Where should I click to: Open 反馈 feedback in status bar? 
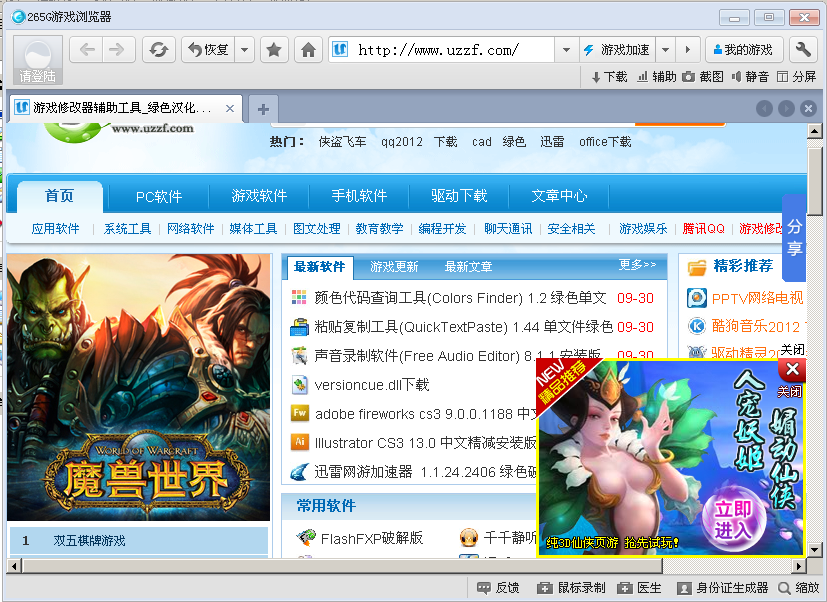(x=498, y=588)
